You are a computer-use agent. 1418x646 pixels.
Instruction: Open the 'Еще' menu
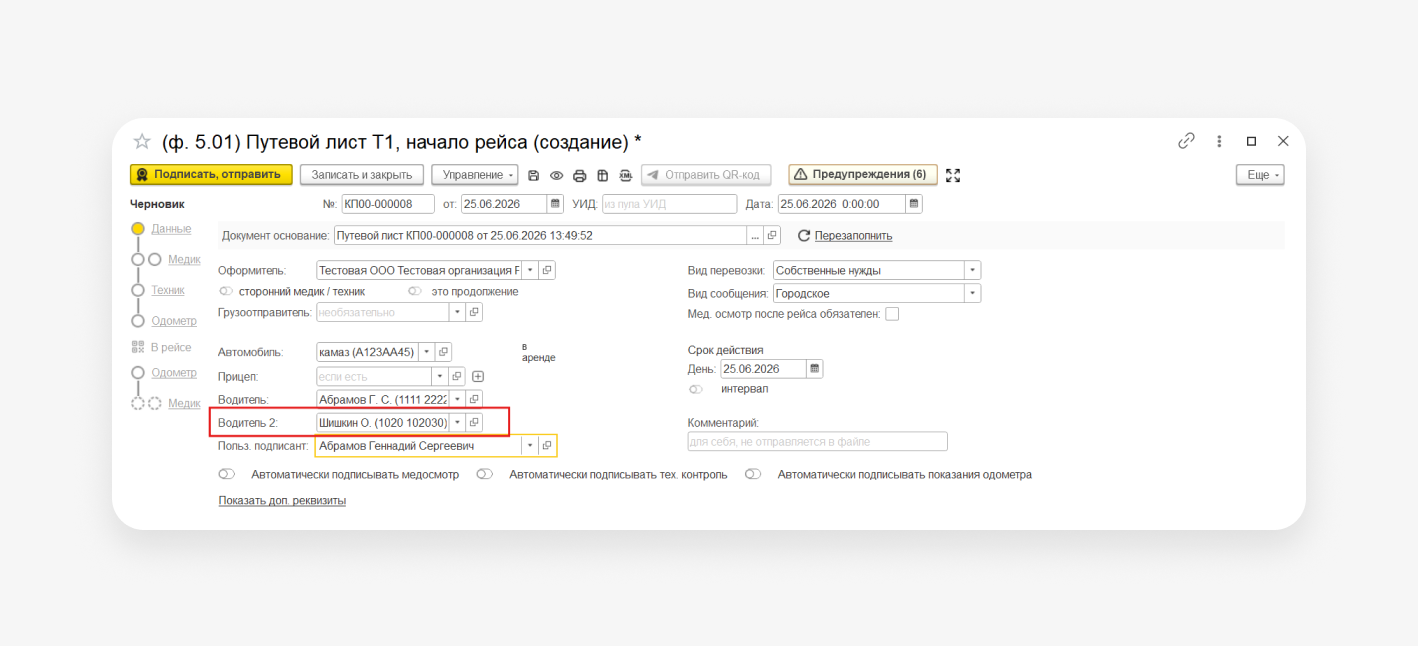click(x=1260, y=175)
